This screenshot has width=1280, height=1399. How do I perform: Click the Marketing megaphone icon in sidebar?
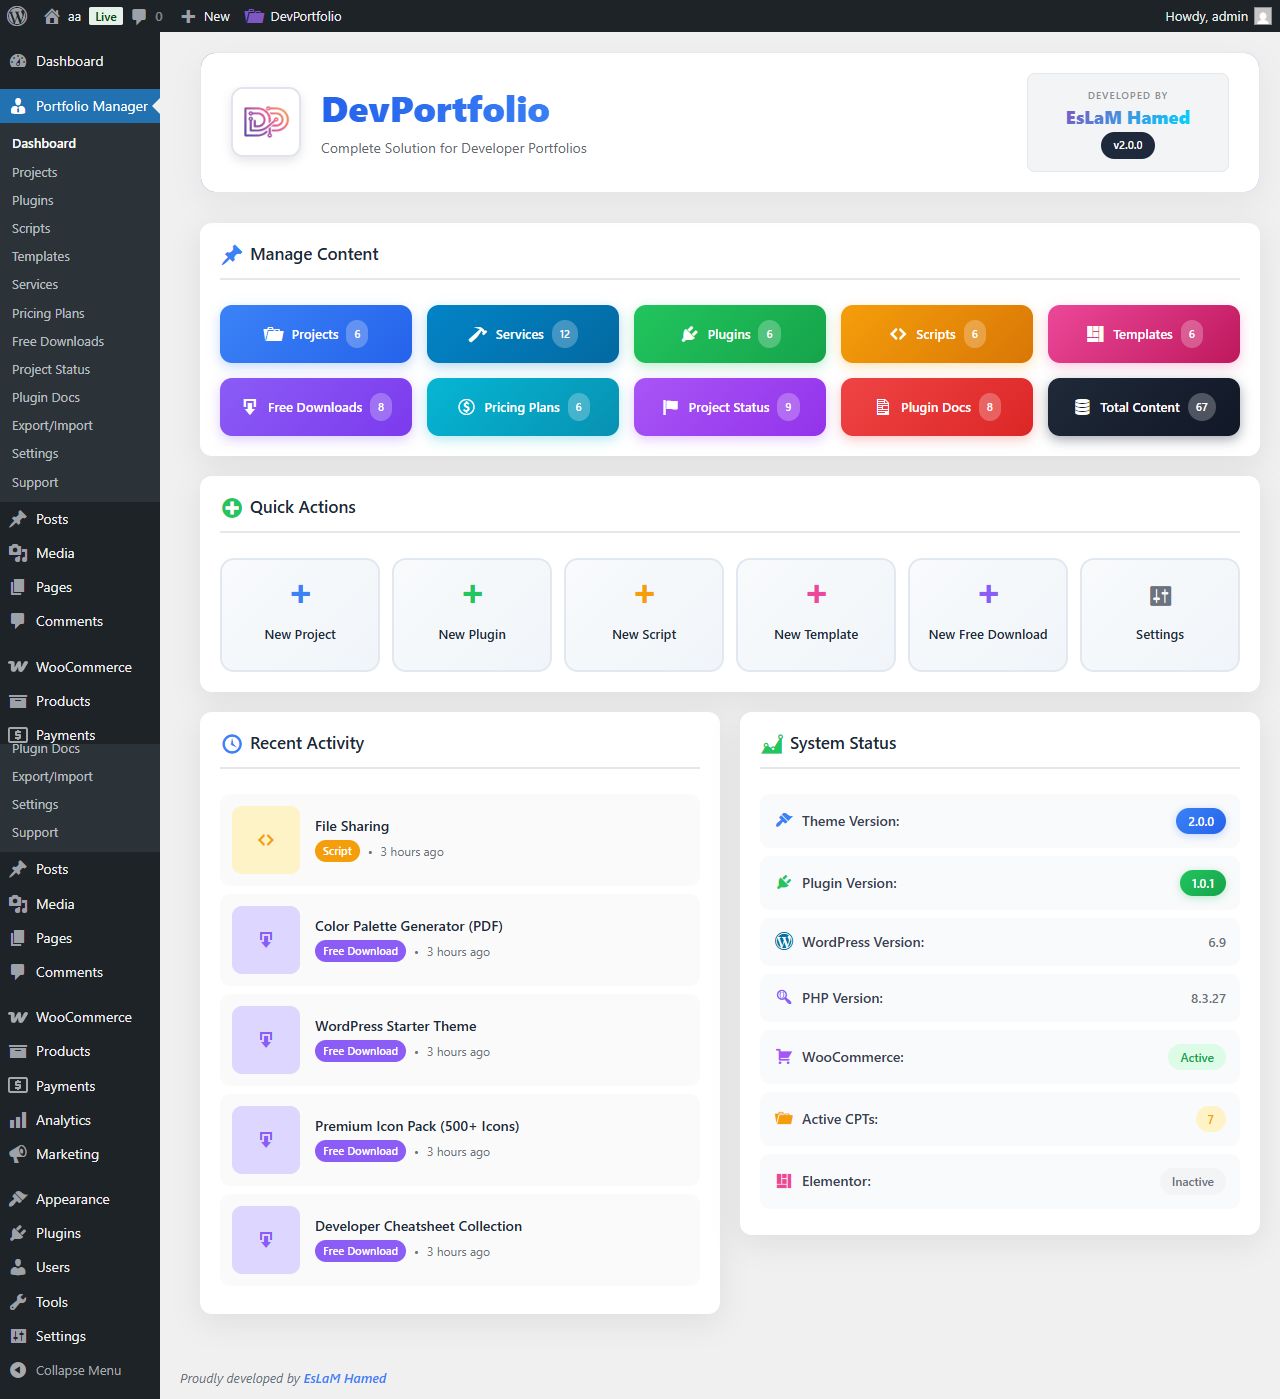pos(18,1154)
